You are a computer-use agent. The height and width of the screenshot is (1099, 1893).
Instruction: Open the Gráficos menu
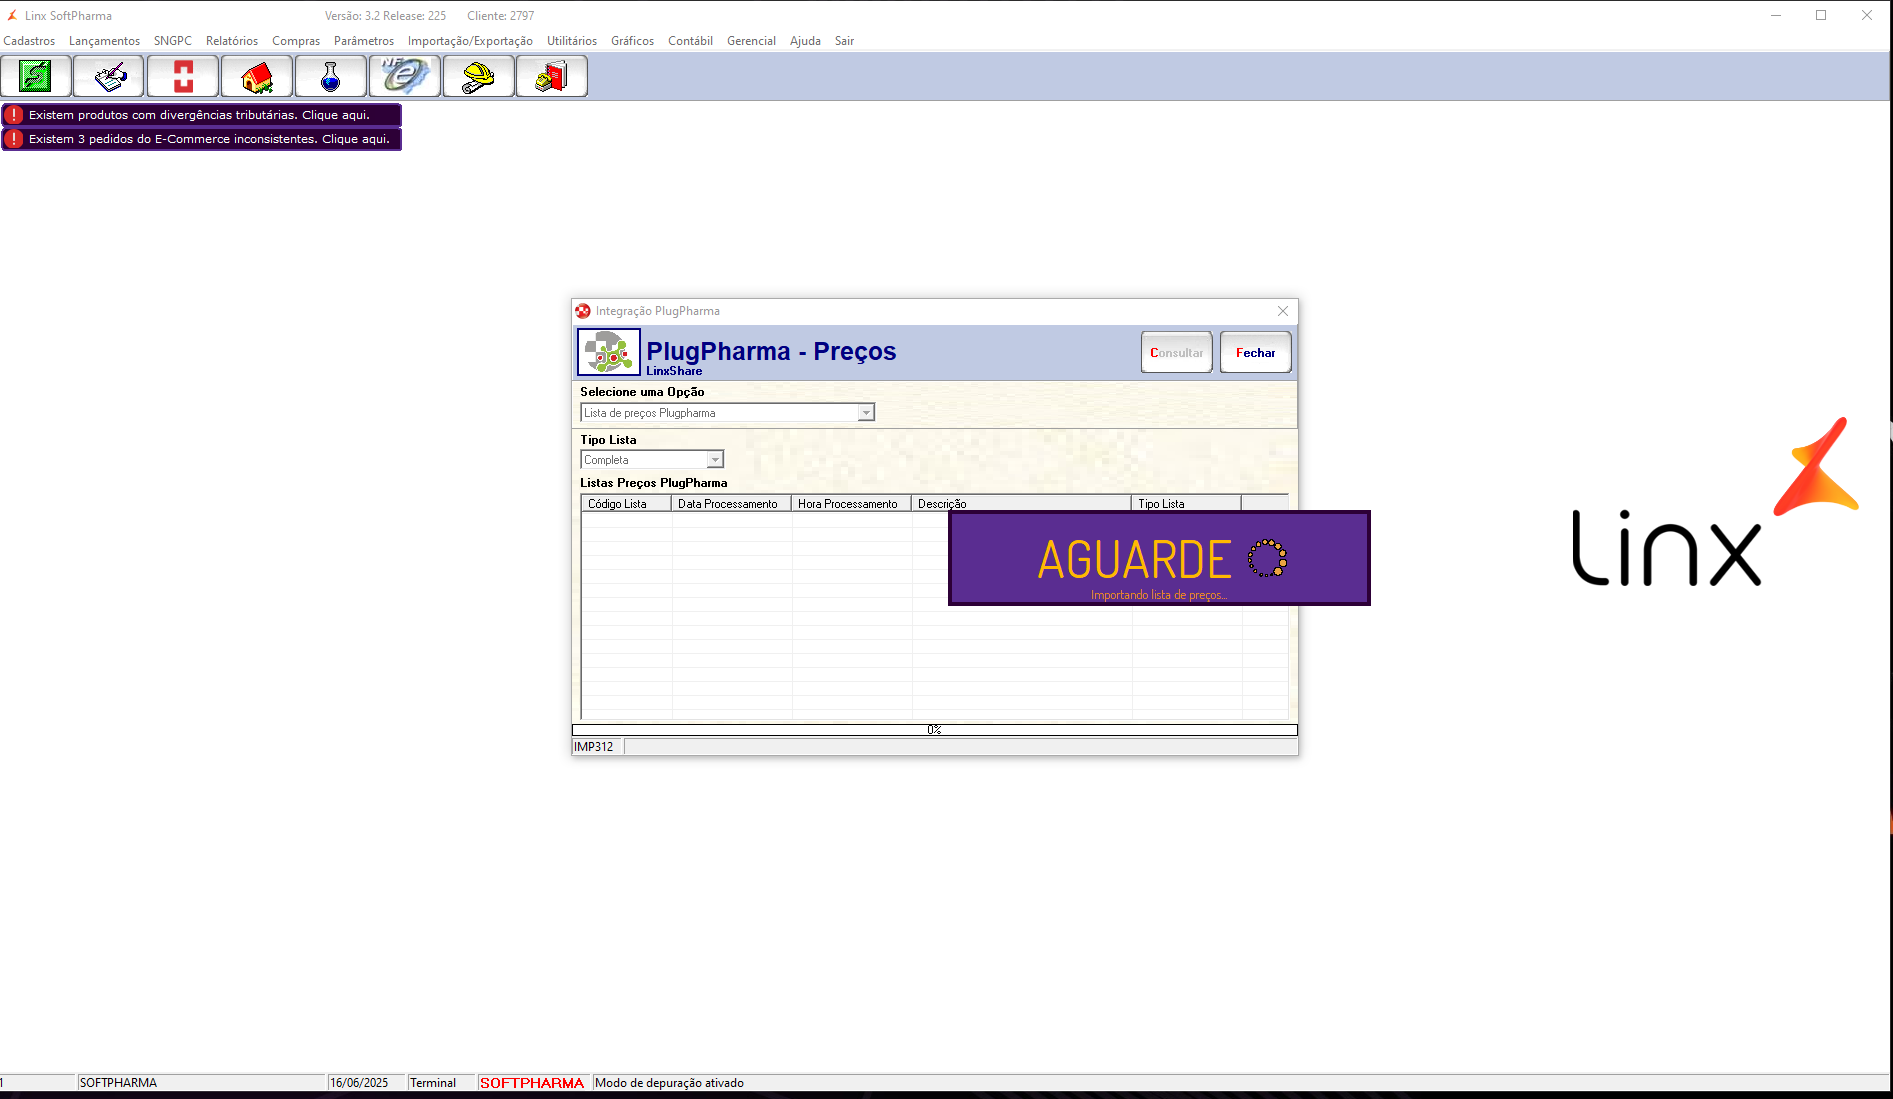coord(633,41)
